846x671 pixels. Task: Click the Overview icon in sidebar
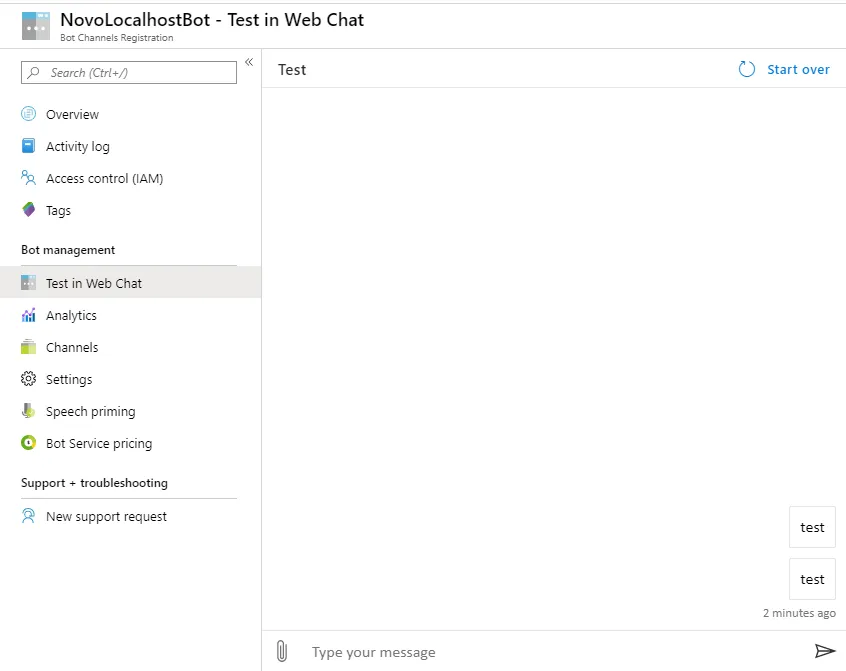click(28, 114)
